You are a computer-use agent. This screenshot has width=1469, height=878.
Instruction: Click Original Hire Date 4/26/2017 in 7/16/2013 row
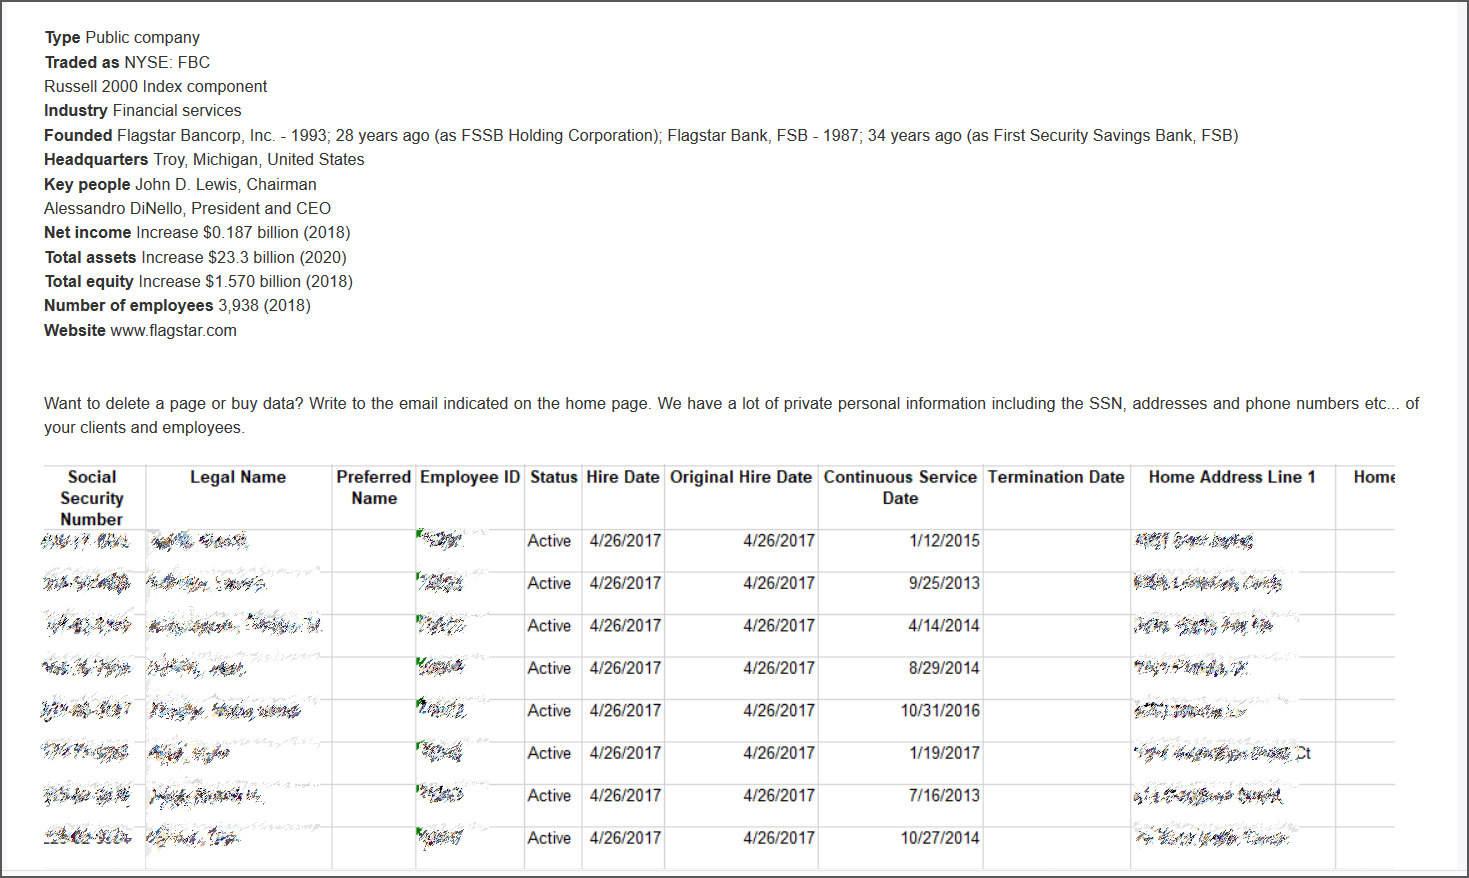(779, 796)
